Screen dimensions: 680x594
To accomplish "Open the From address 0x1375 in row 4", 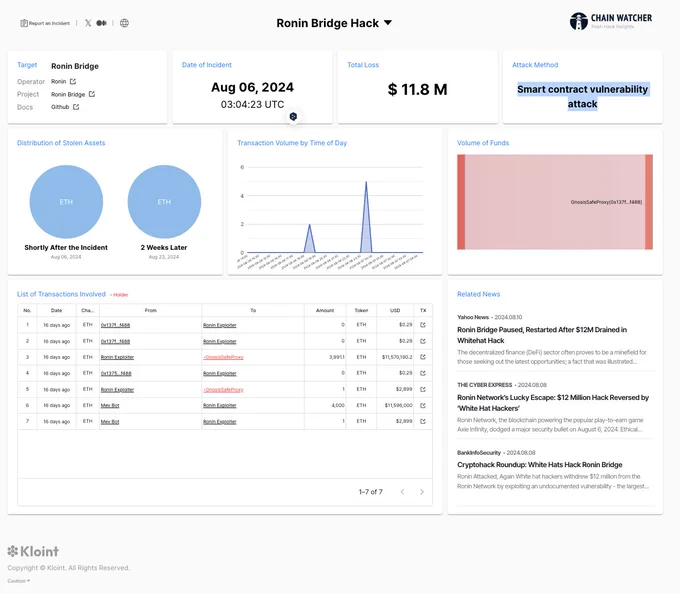I will coord(116,373).
